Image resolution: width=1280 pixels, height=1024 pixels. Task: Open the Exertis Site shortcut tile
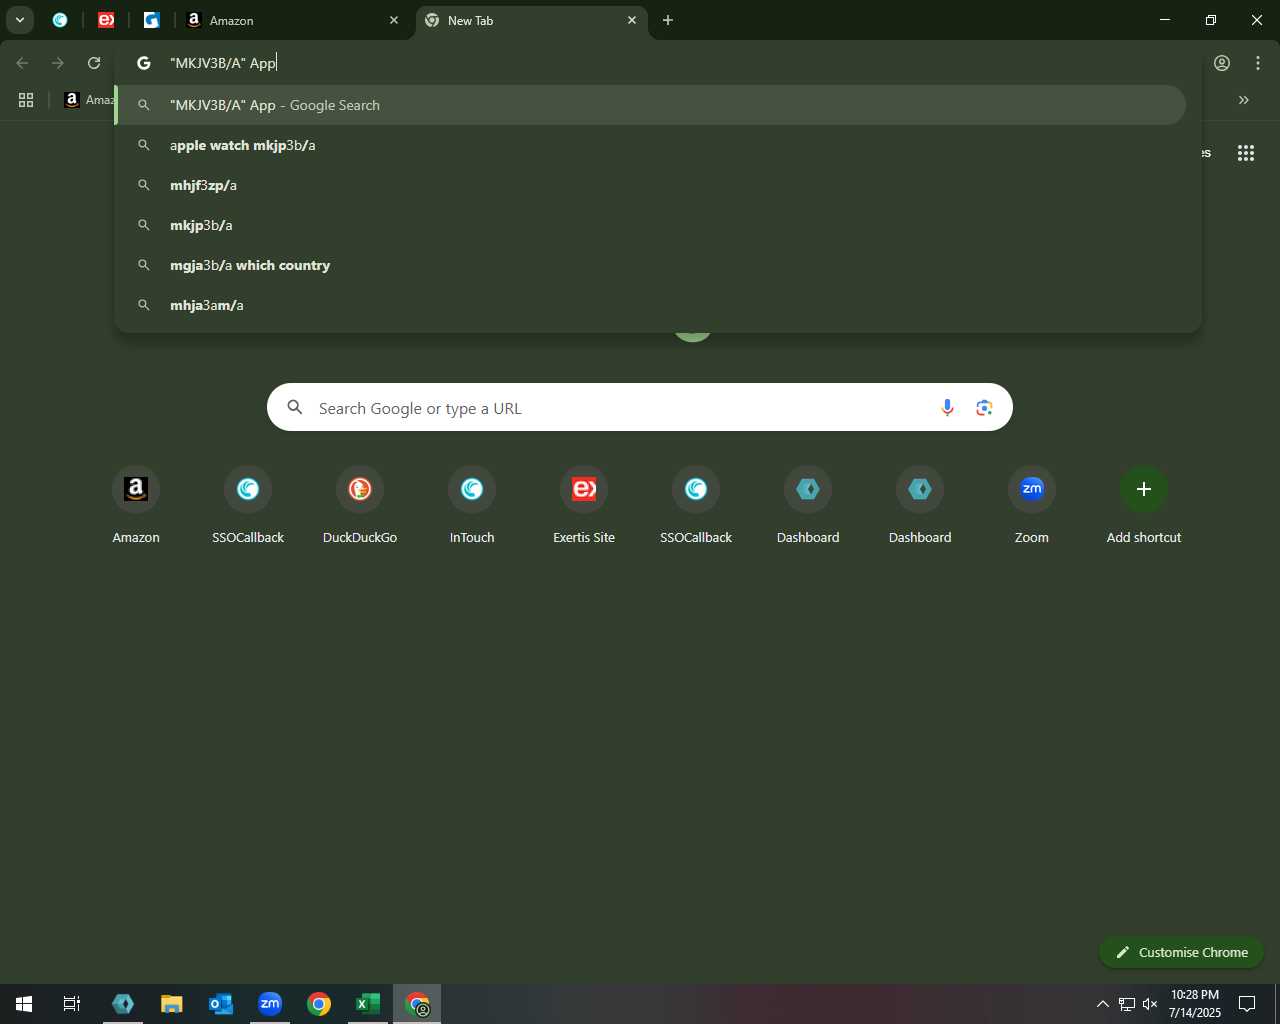pos(584,506)
